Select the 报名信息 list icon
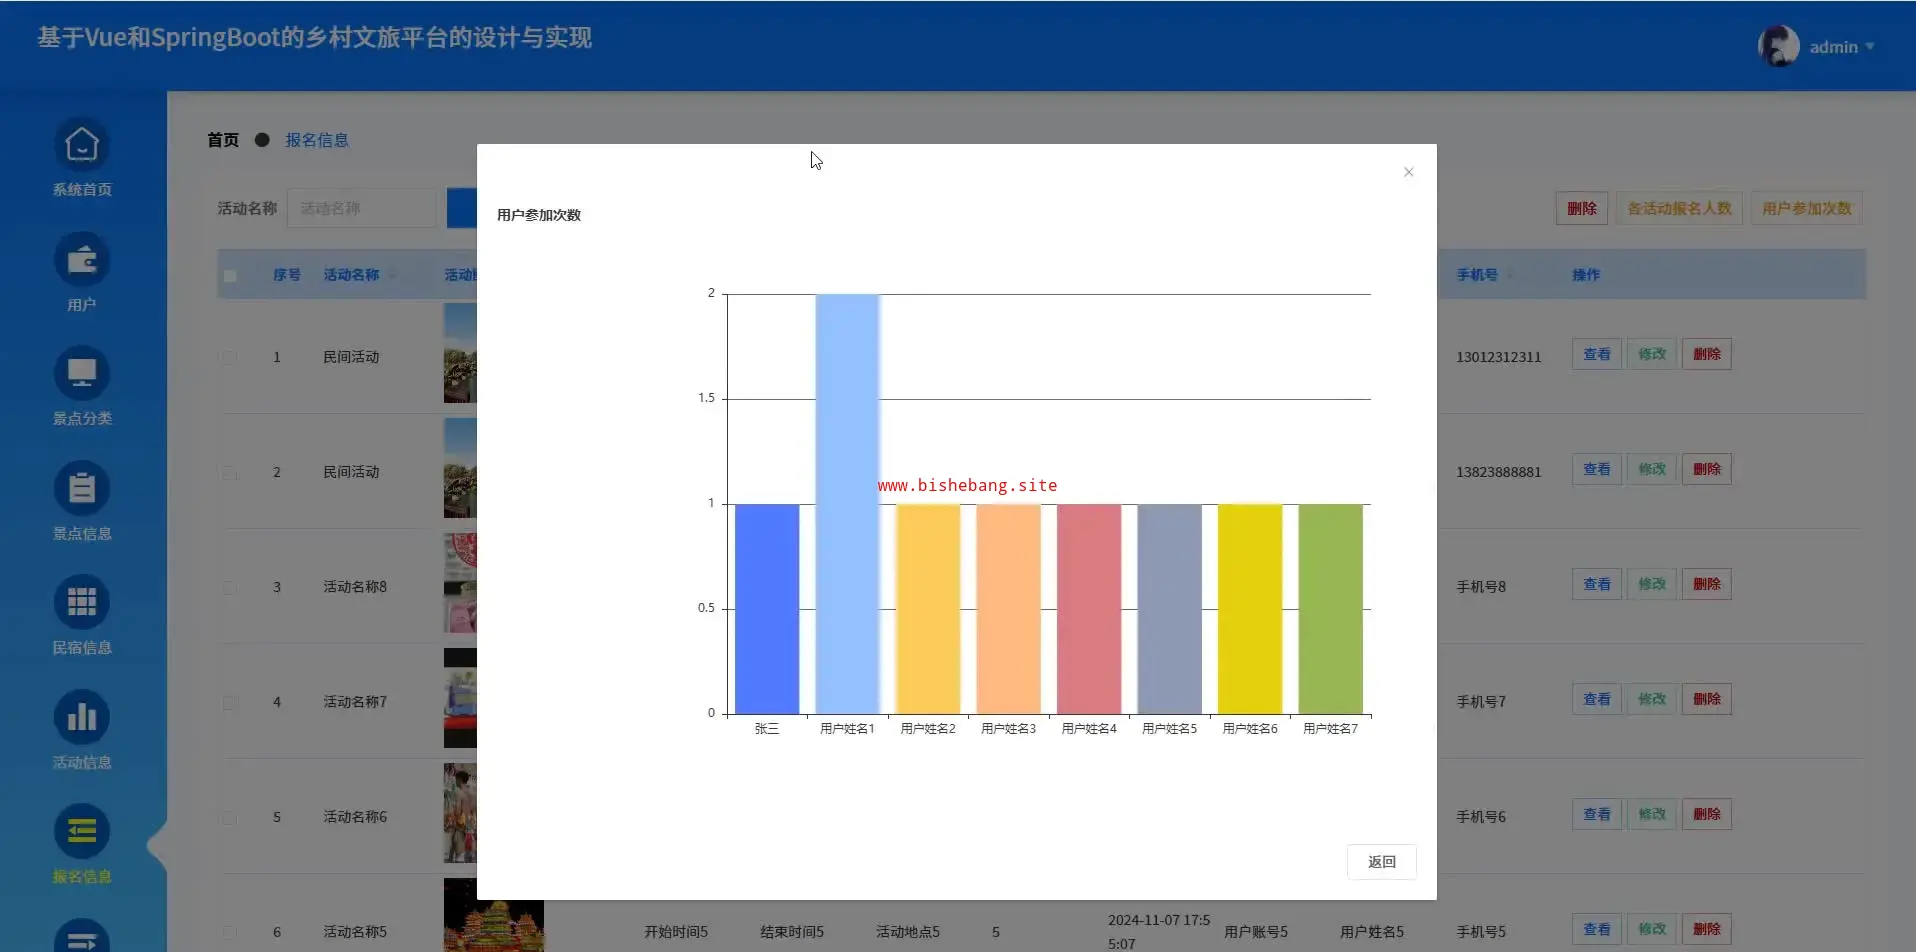The height and width of the screenshot is (952, 1916). coord(82,832)
